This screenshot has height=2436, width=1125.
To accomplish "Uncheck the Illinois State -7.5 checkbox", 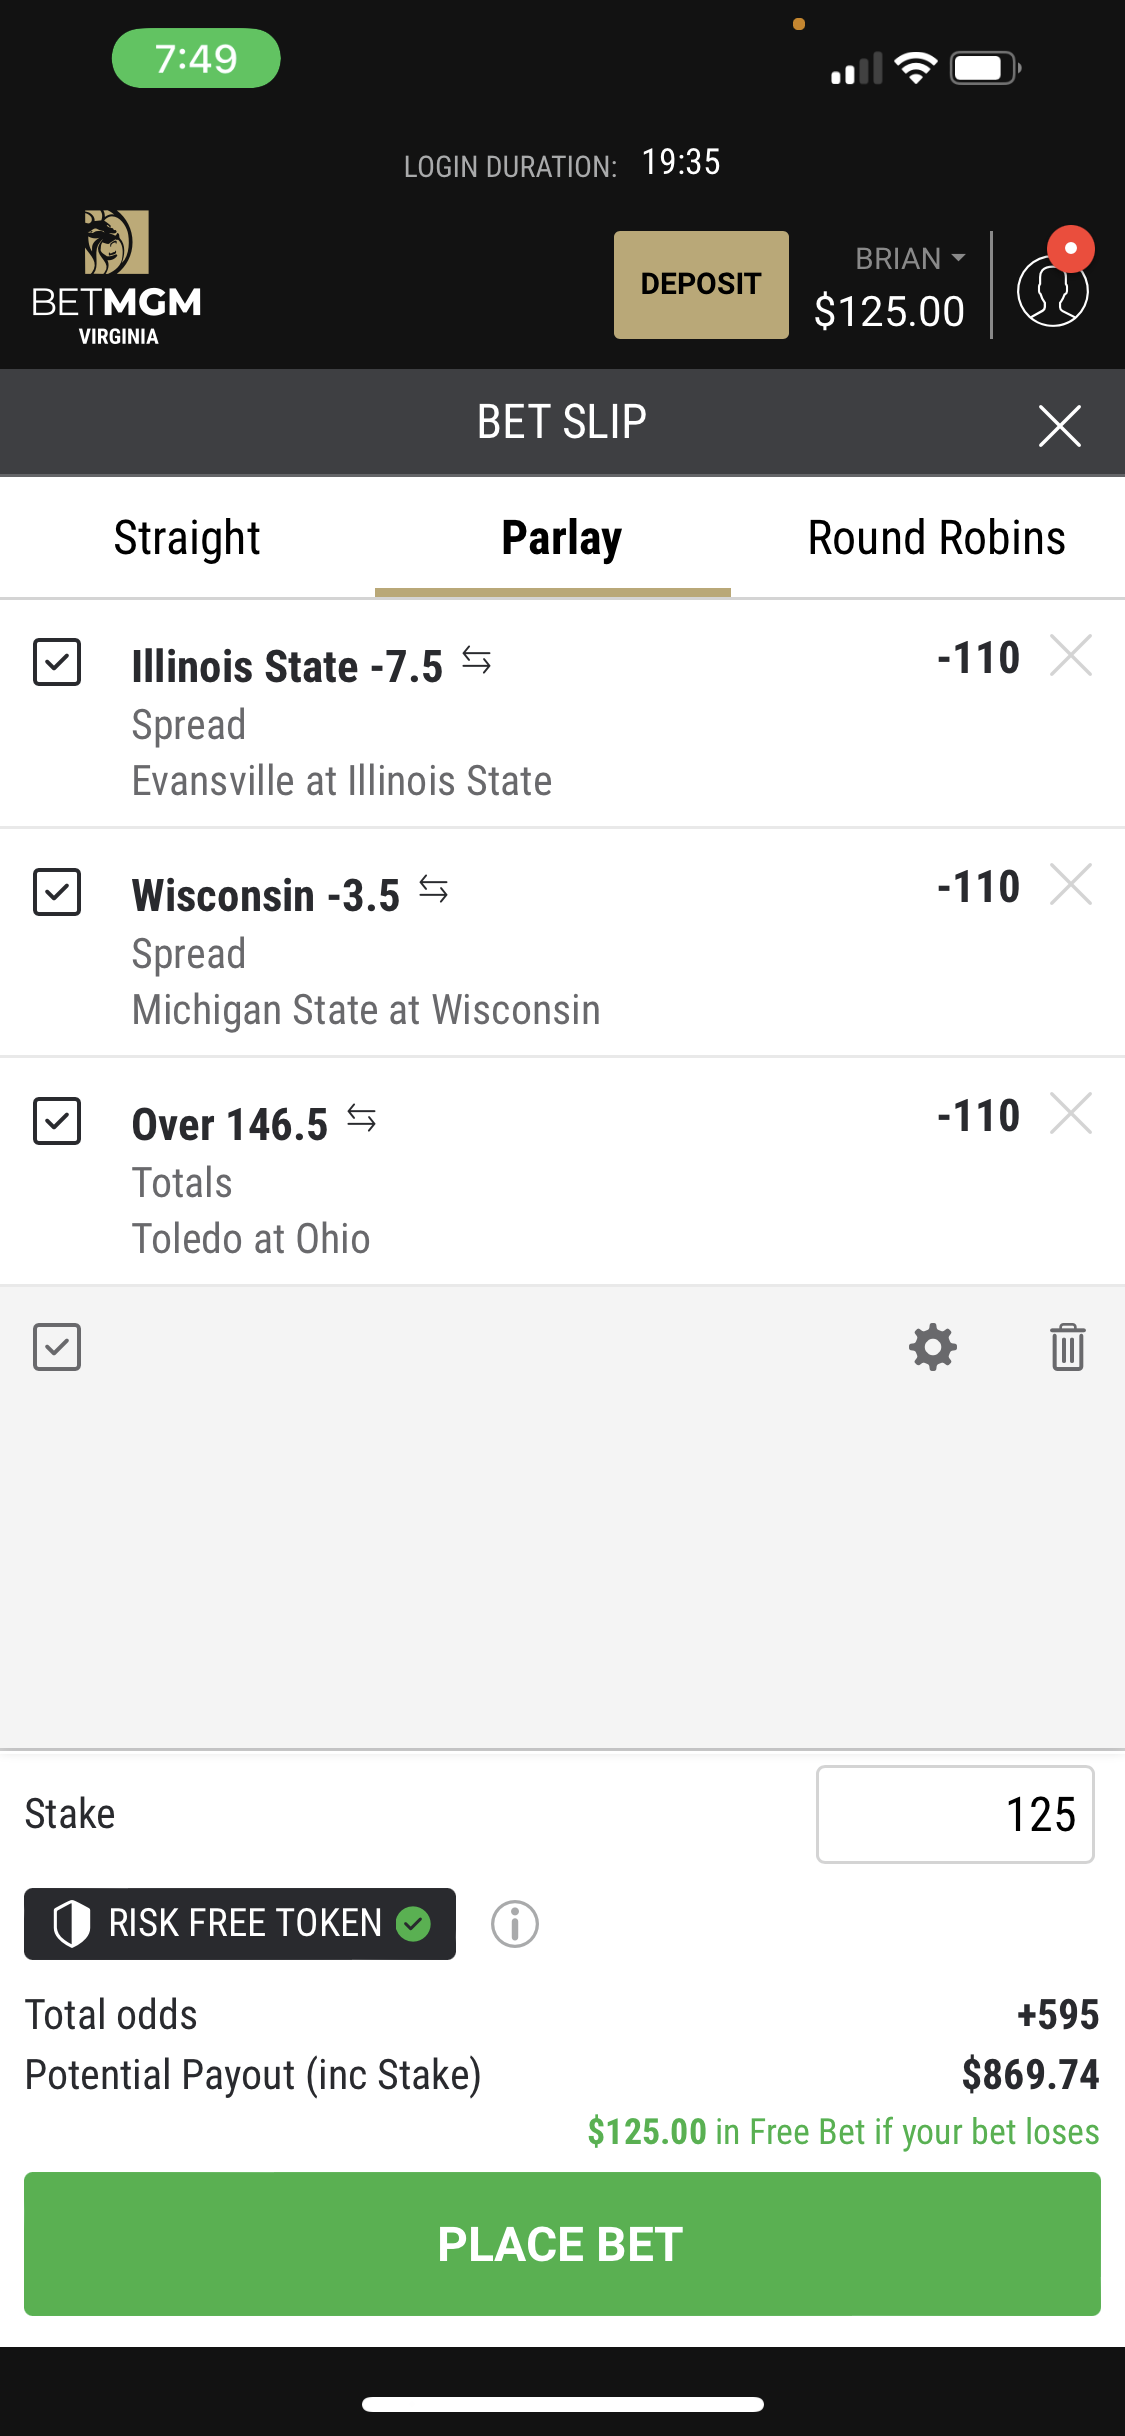I will coord(57,662).
